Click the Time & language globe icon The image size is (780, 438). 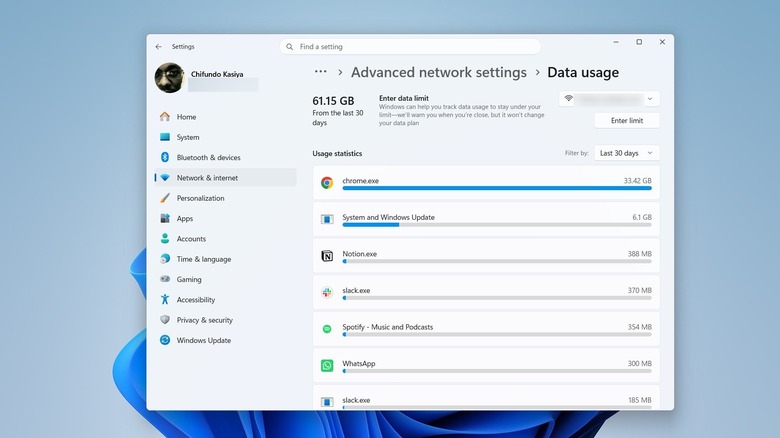(165, 259)
